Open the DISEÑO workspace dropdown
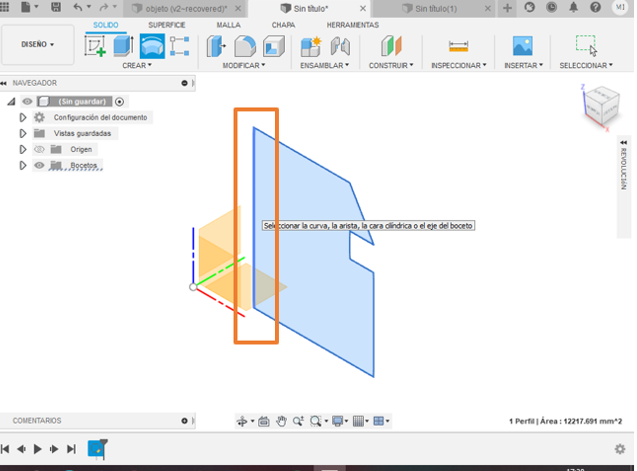 click(x=37, y=44)
